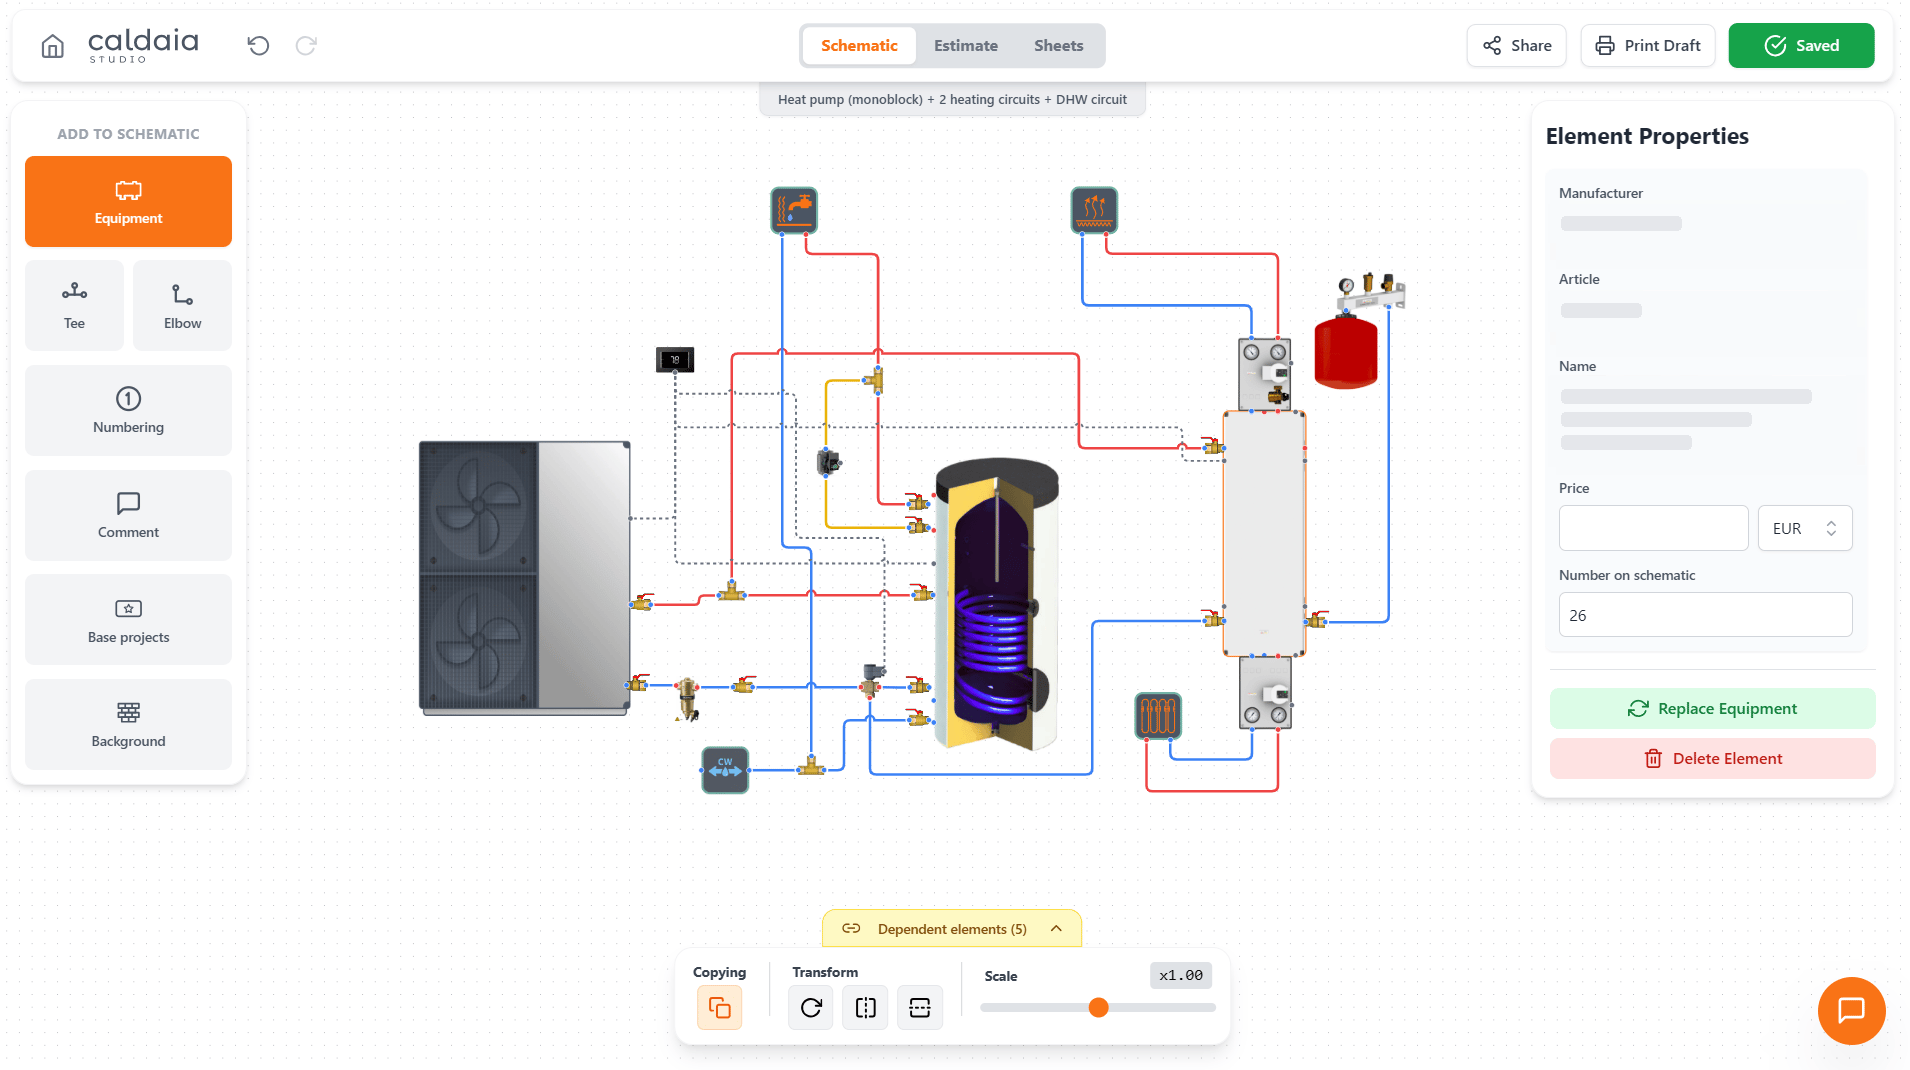Select the hydraulic separator manifold
This screenshot has height=1070, width=1910.
pos(1264,533)
